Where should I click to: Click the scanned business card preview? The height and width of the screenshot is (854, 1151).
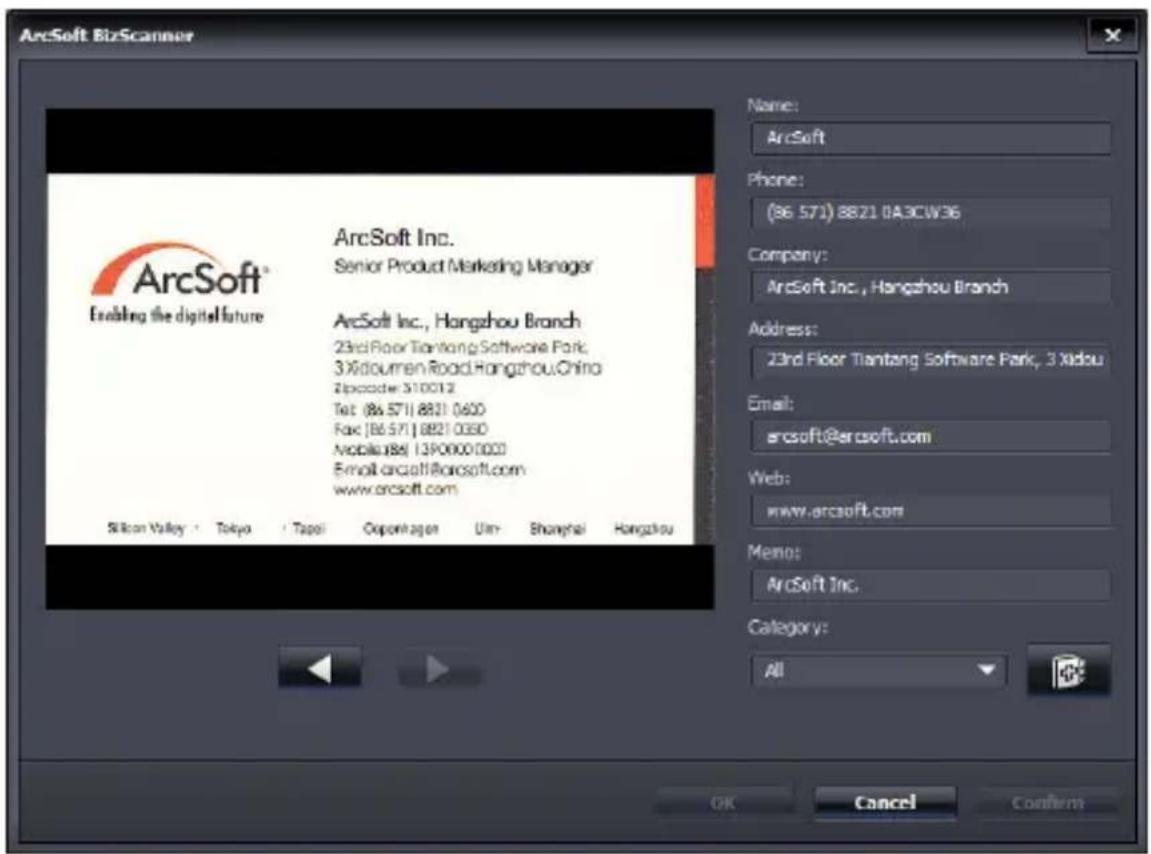tap(380, 359)
